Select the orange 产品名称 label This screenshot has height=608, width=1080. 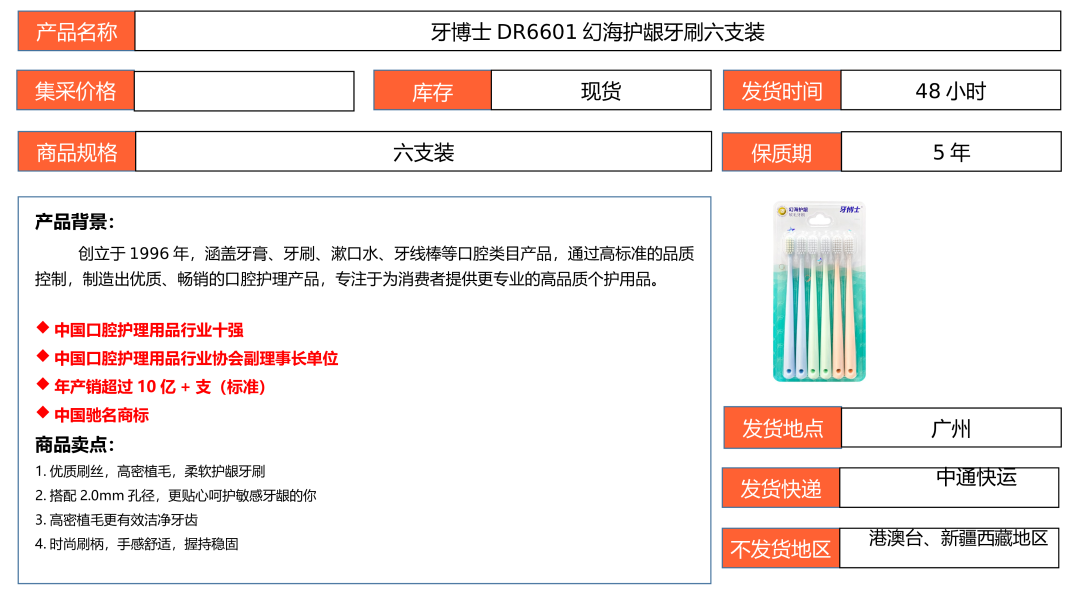point(76,31)
